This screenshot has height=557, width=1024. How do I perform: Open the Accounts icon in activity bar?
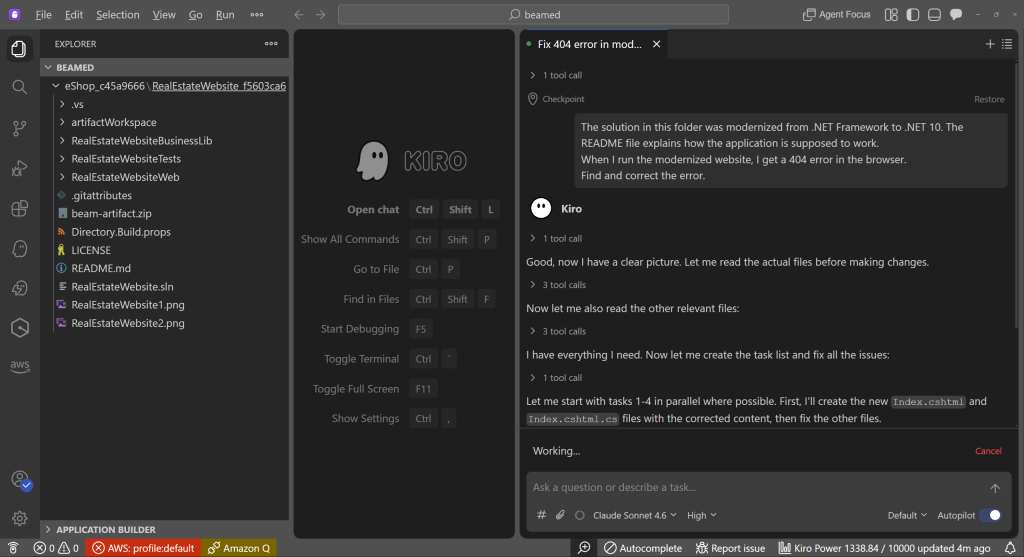point(20,479)
